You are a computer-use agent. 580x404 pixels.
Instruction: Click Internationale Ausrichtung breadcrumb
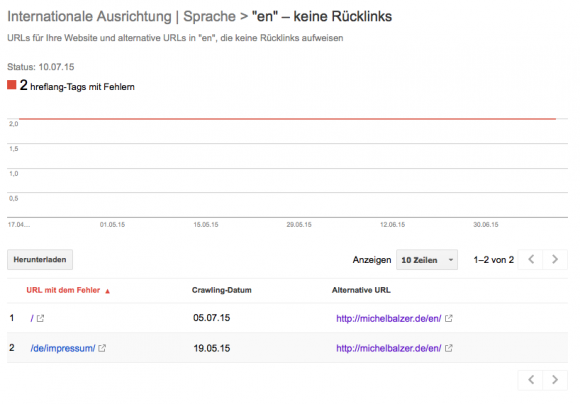point(89,17)
